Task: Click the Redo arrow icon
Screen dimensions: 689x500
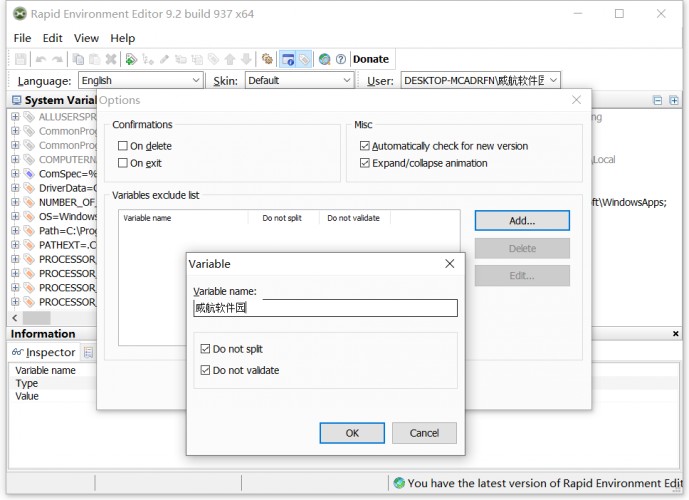Action: (x=57, y=59)
